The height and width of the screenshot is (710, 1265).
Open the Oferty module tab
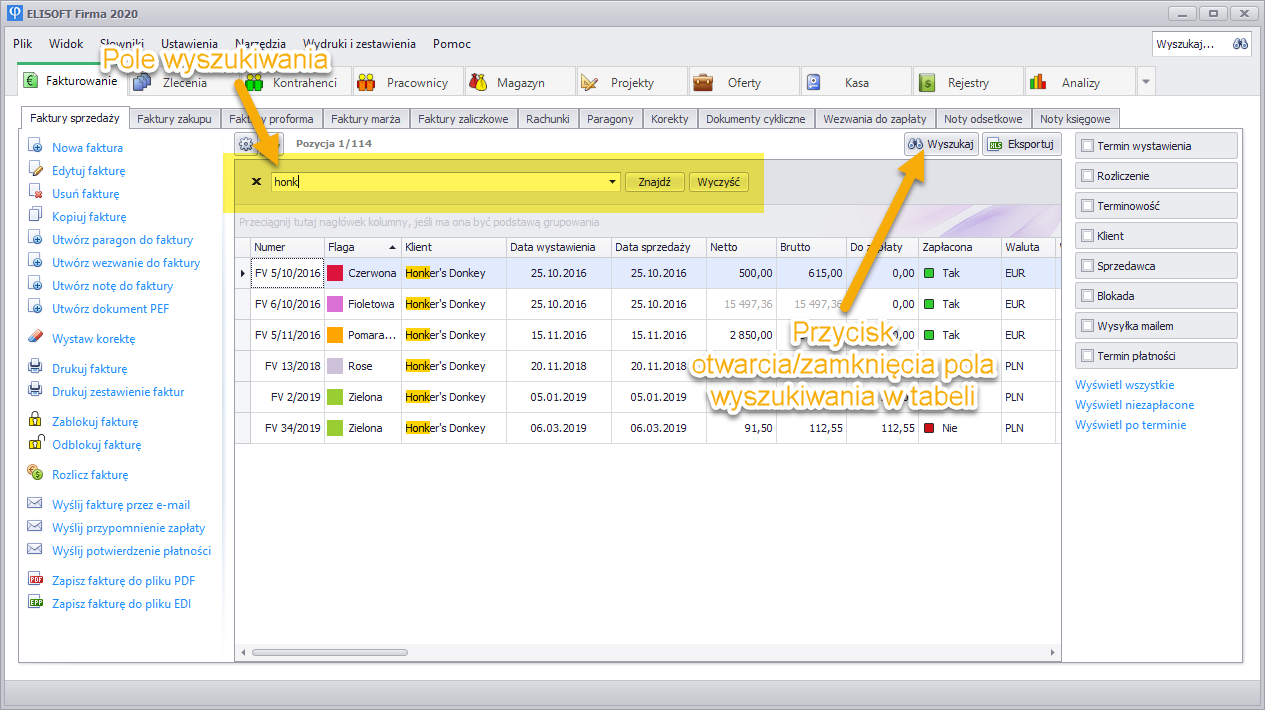[x=743, y=82]
